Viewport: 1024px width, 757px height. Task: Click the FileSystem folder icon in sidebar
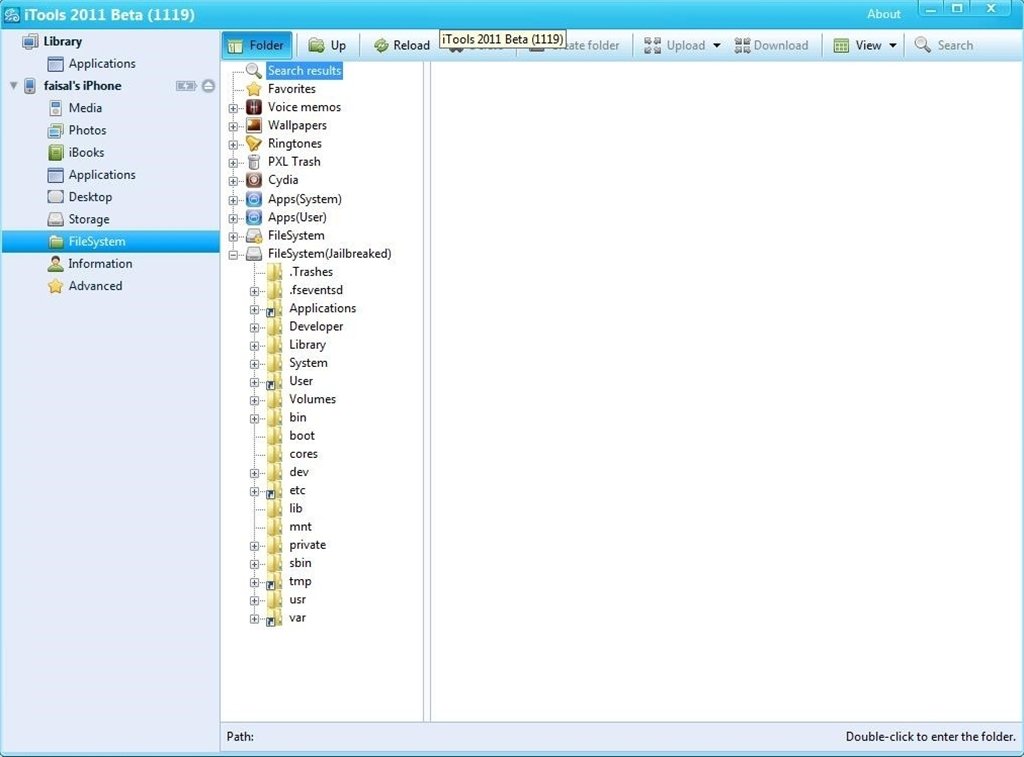[x=56, y=242]
